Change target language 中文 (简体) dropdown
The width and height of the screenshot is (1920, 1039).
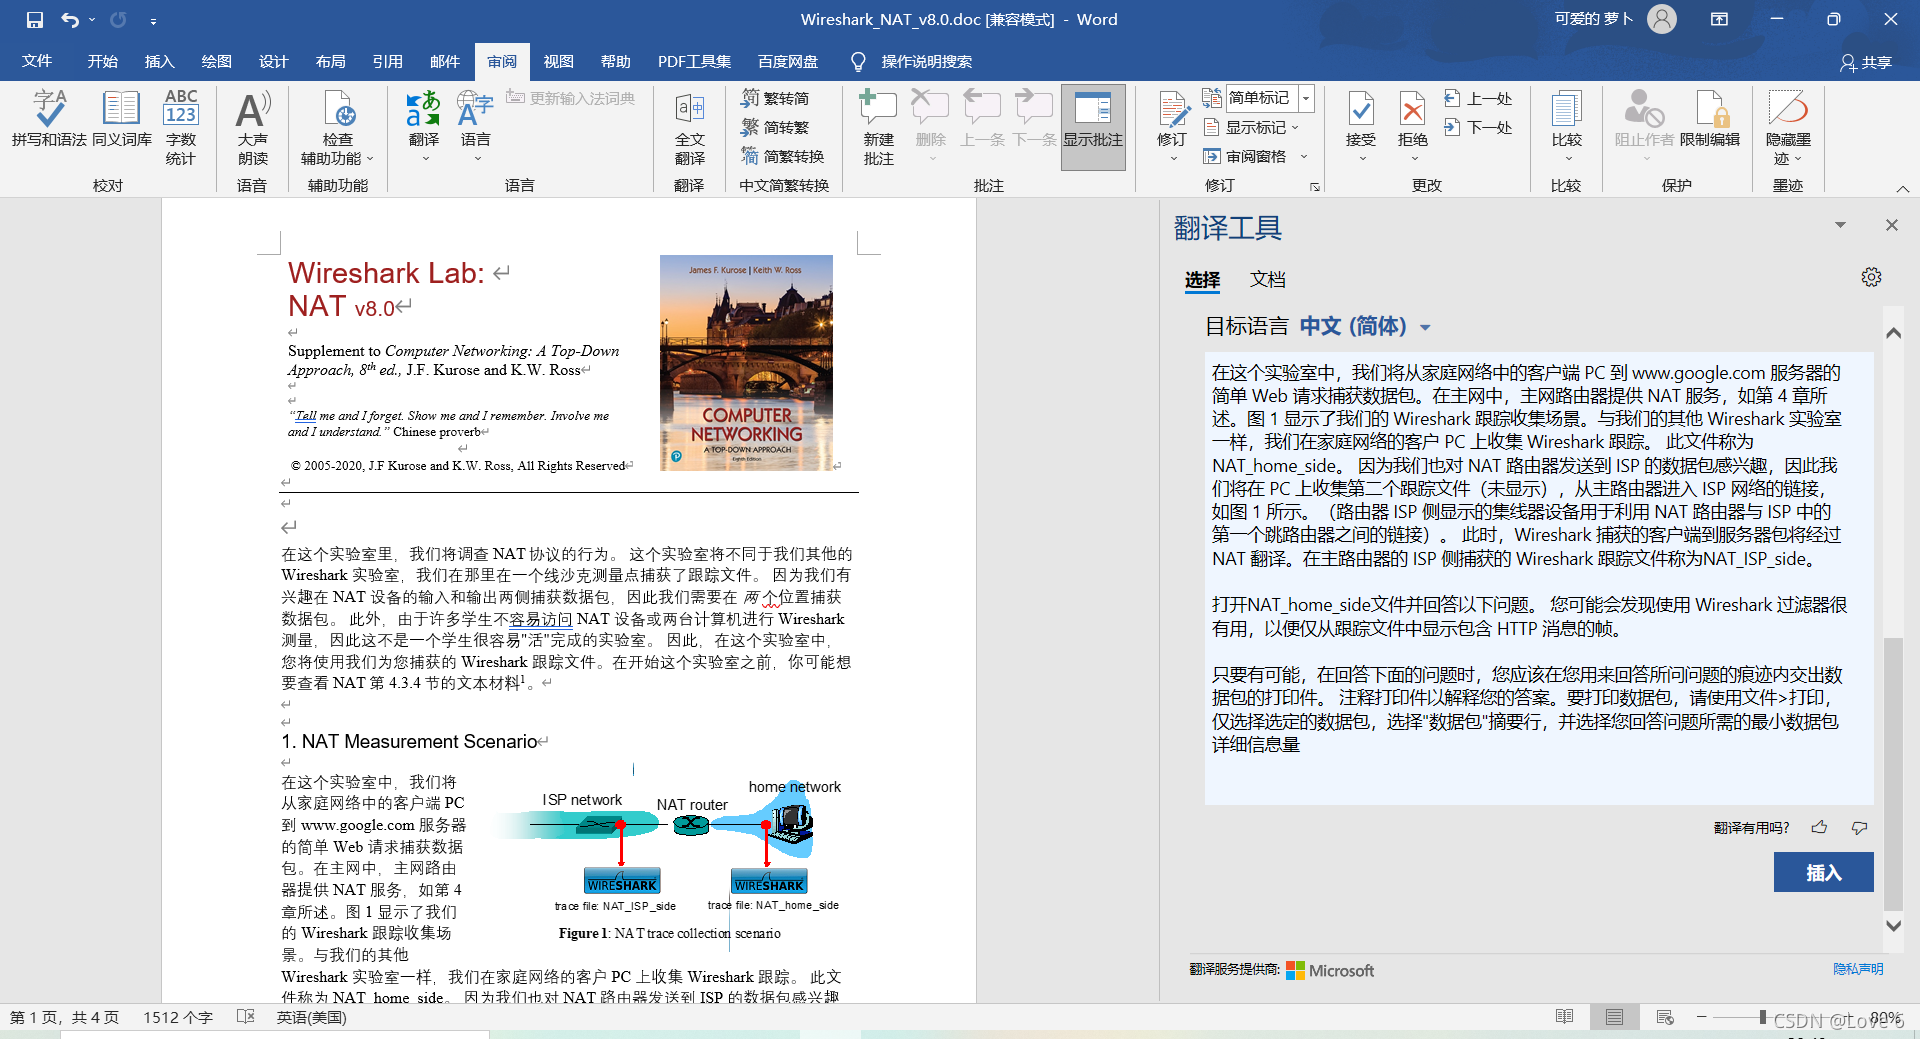[1365, 326]
